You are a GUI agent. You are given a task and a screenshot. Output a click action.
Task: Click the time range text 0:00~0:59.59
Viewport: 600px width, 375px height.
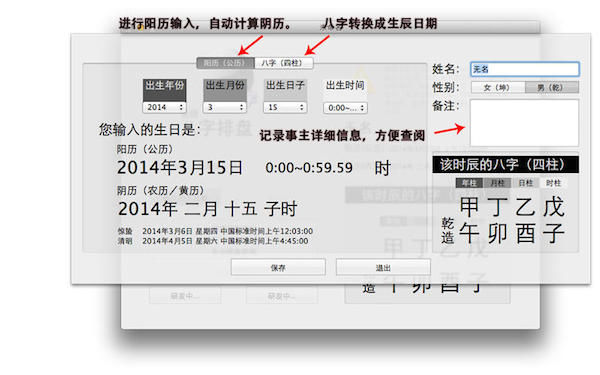(x=309, y=168)
